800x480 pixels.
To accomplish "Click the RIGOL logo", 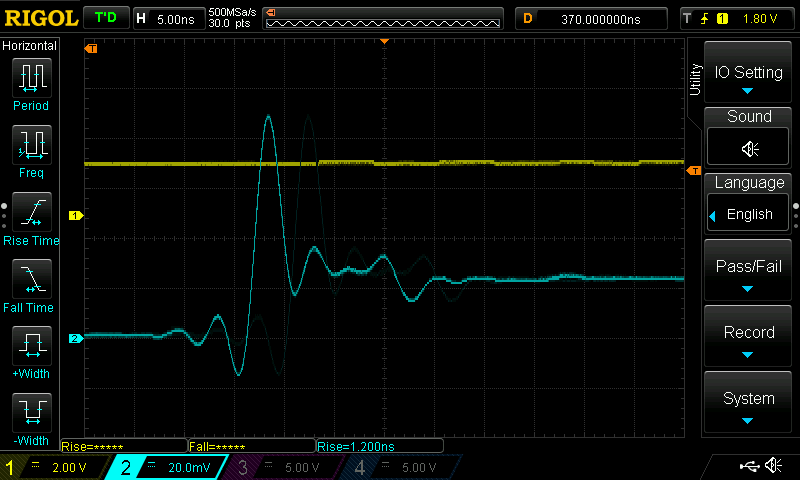I will pos(41,19).
